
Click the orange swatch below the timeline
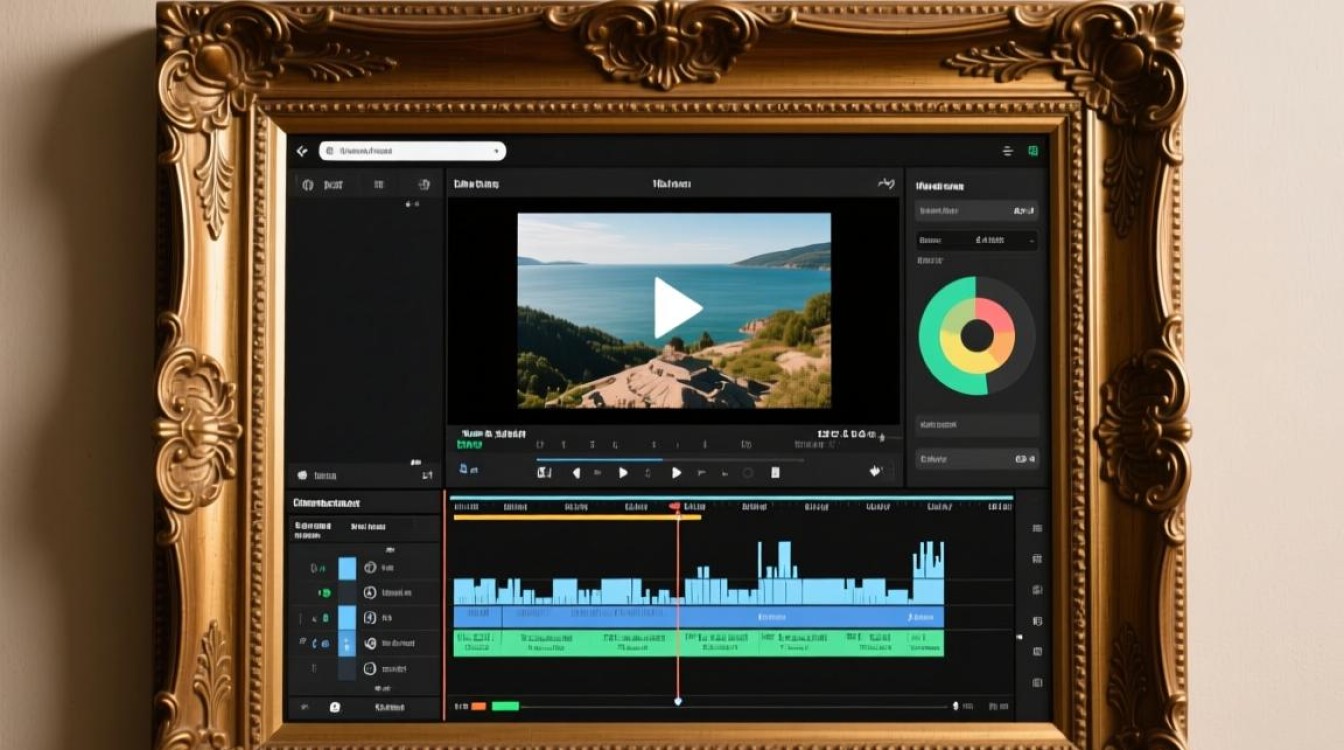(x=479, y=706)
